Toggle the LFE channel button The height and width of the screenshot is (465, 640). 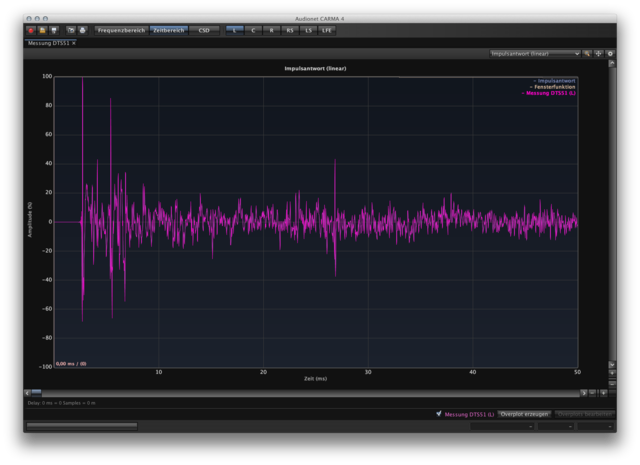click(x=327, y=30)
